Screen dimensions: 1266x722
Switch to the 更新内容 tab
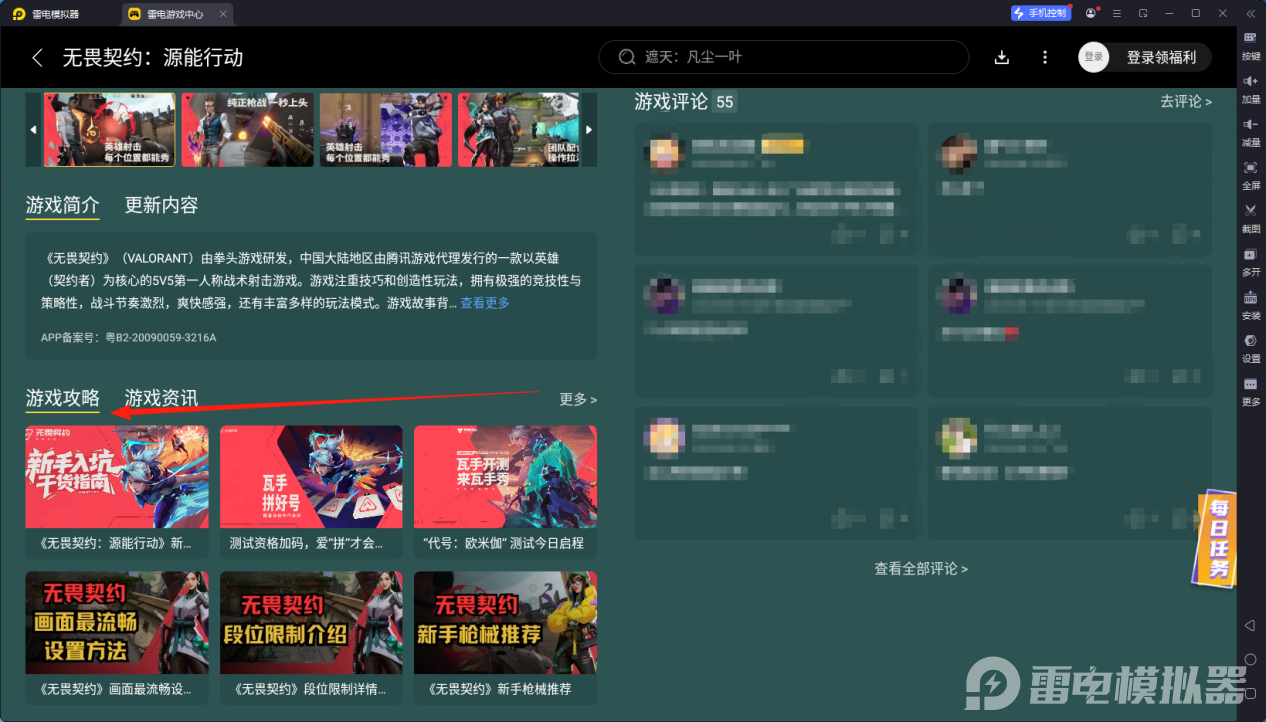tap(161, 205)
